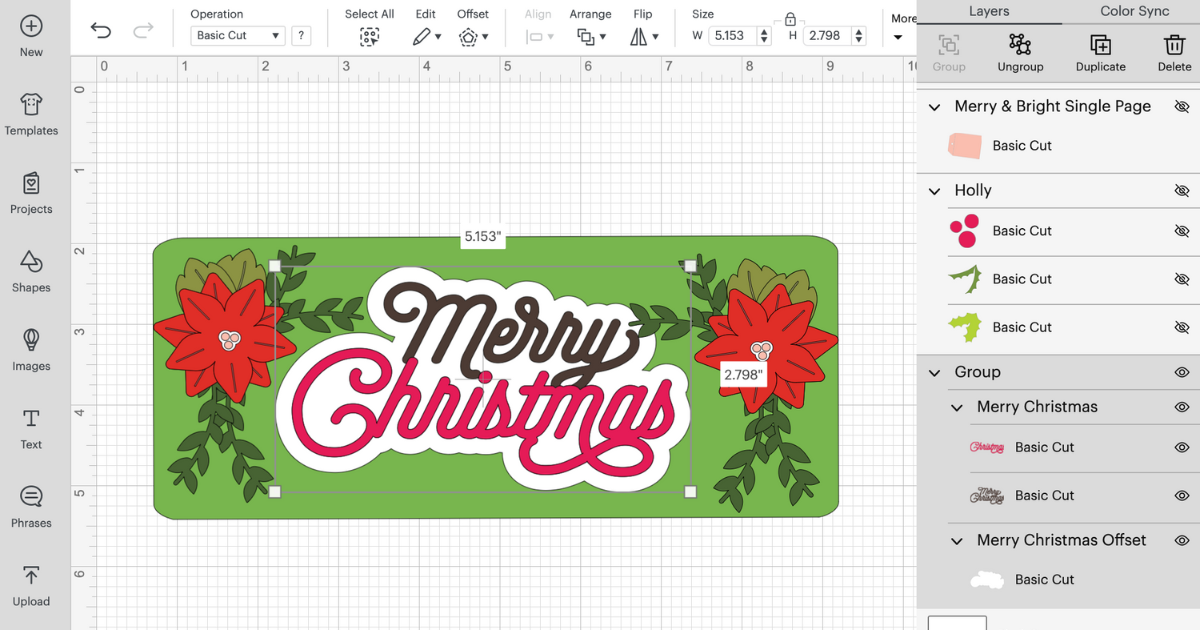
Task: Click the New project icon
Action: (31, 26)
